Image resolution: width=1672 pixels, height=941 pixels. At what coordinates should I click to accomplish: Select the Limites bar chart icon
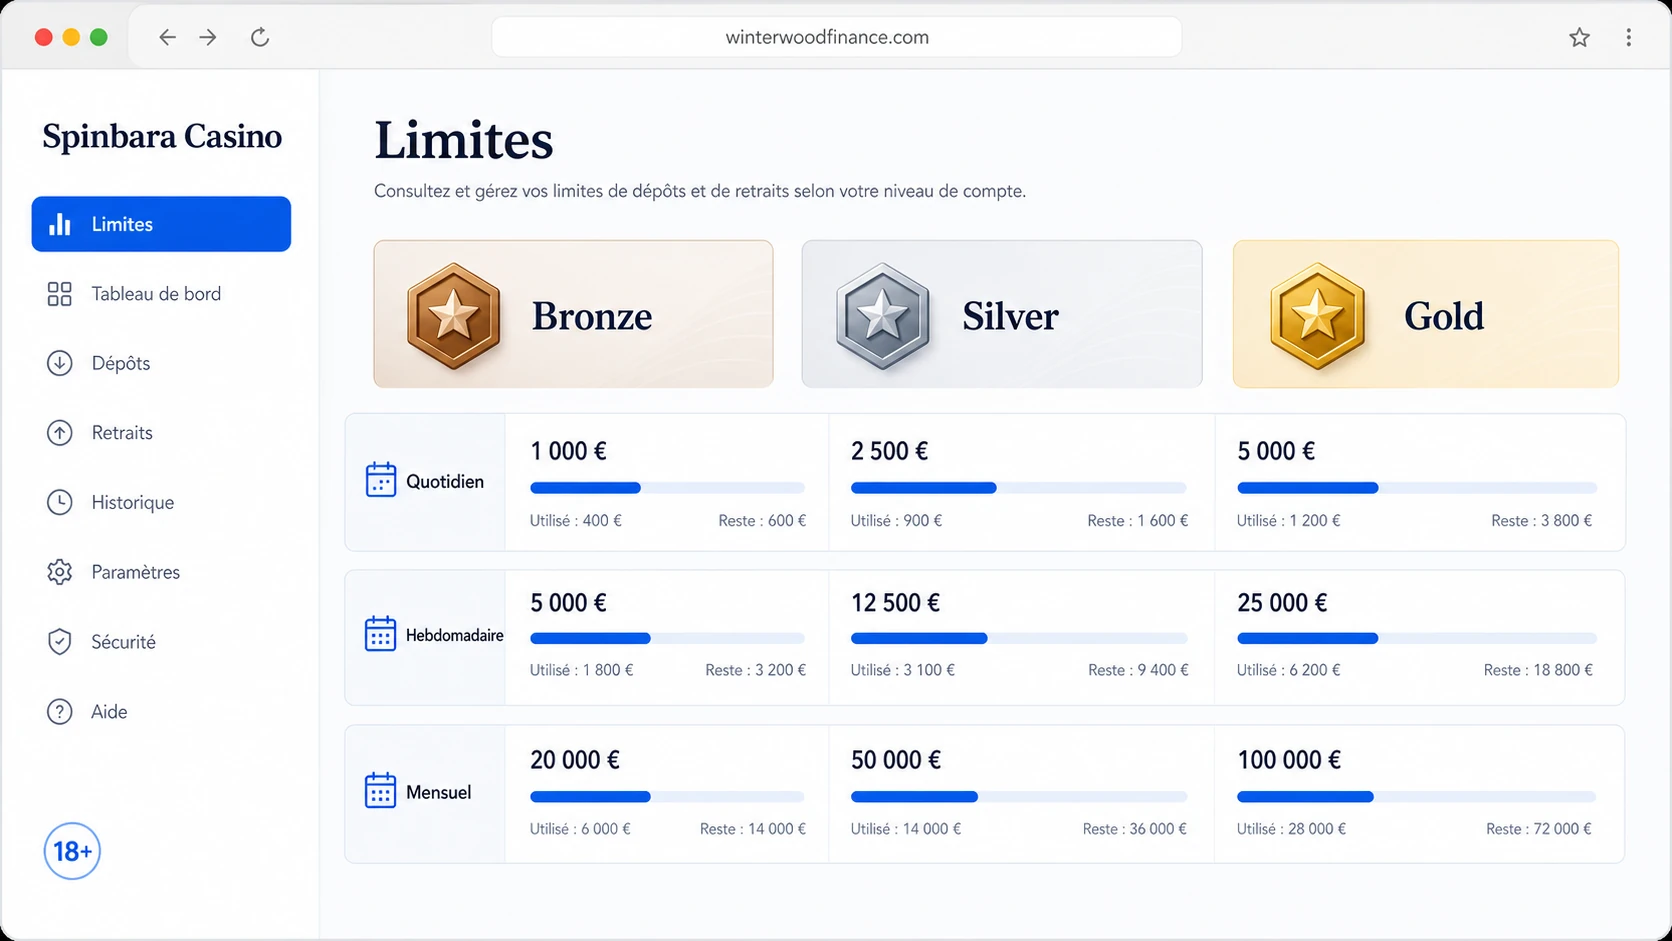click(60, 224)
